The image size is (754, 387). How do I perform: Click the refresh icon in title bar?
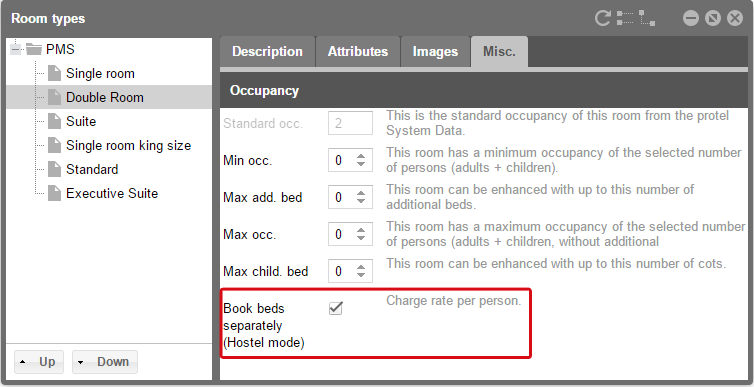(x=603, y=18)
